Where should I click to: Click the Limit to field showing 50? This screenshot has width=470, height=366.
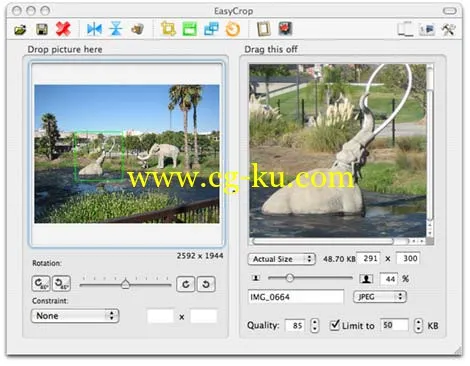pos(394,325)
